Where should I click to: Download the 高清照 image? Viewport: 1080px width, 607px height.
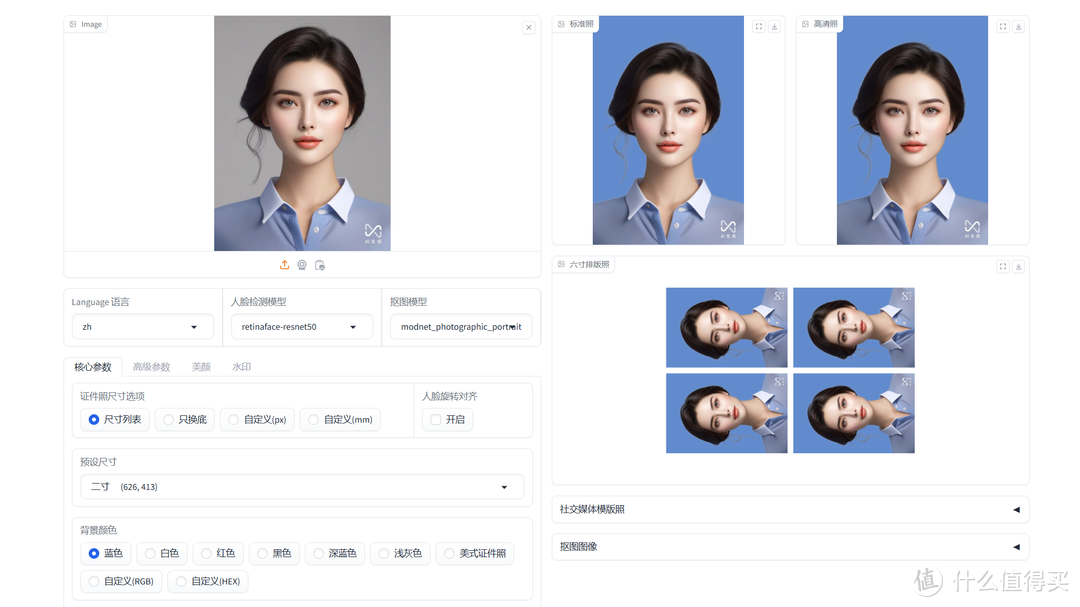(1018, 27)
